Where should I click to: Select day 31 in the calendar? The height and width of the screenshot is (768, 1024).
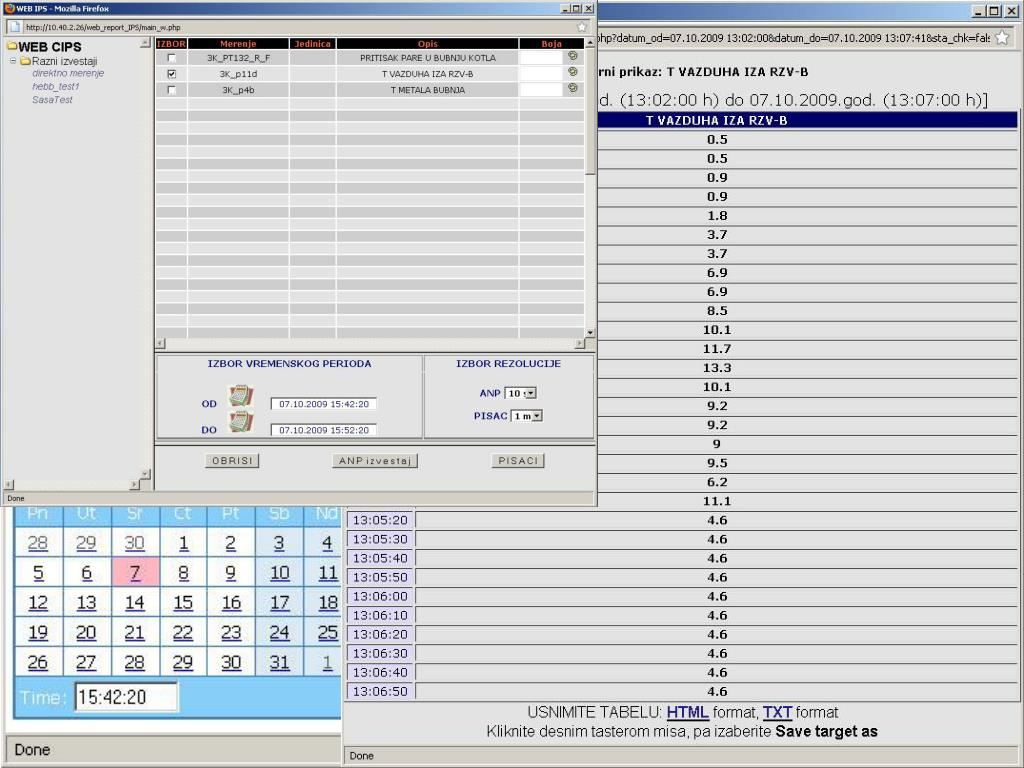[280, 662]
